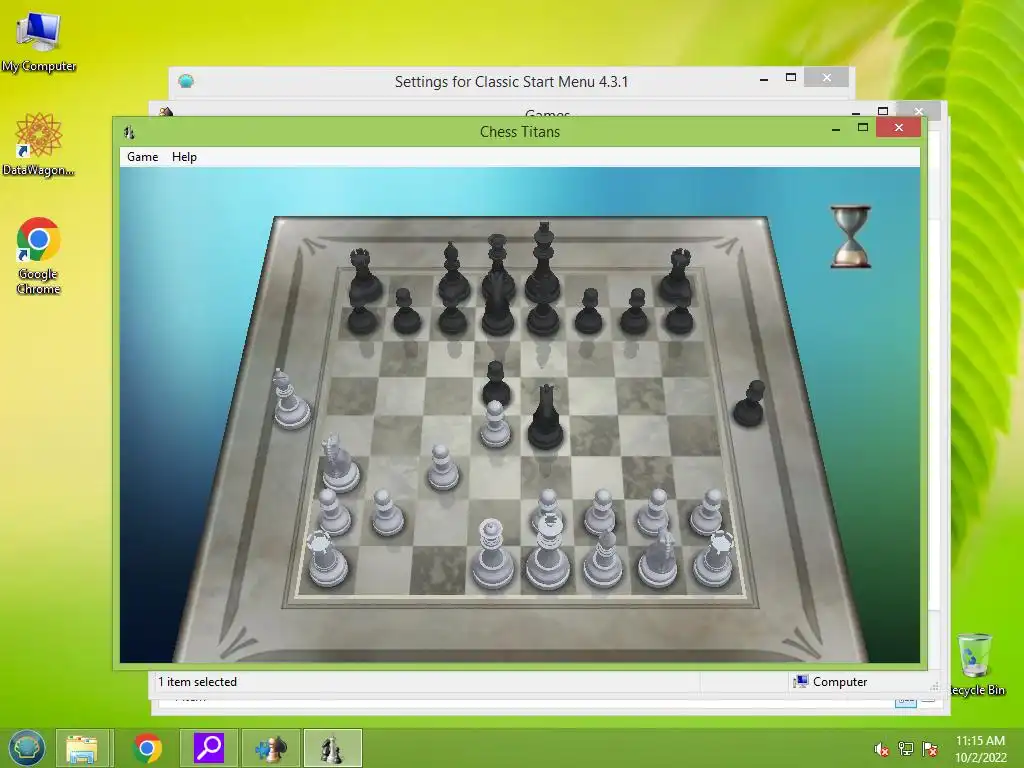1024x768 pixels.
Task: Click the advanced black pawn blocking the white pawn
Action: pyautogui.click(x=496, y=383)
